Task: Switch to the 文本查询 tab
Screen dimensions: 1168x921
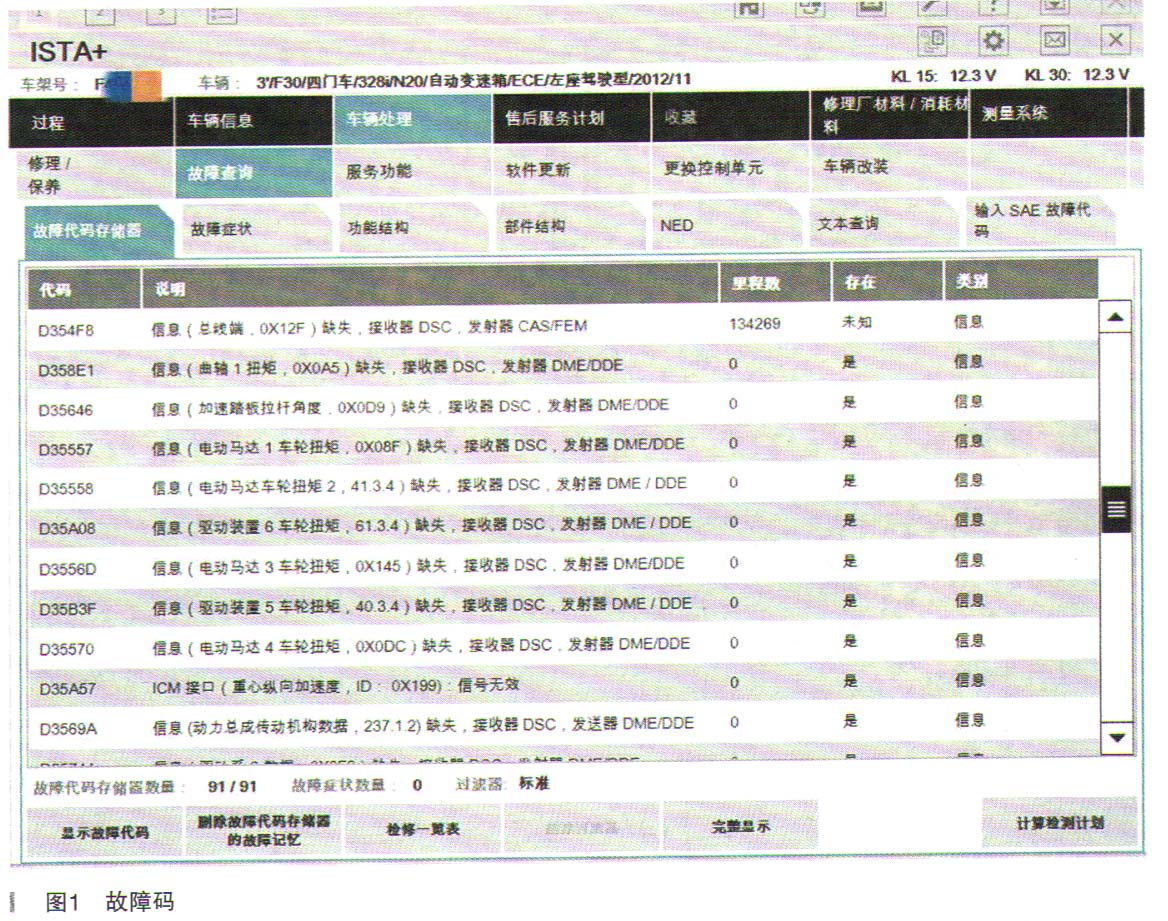Action: click(x=884, y=223)
